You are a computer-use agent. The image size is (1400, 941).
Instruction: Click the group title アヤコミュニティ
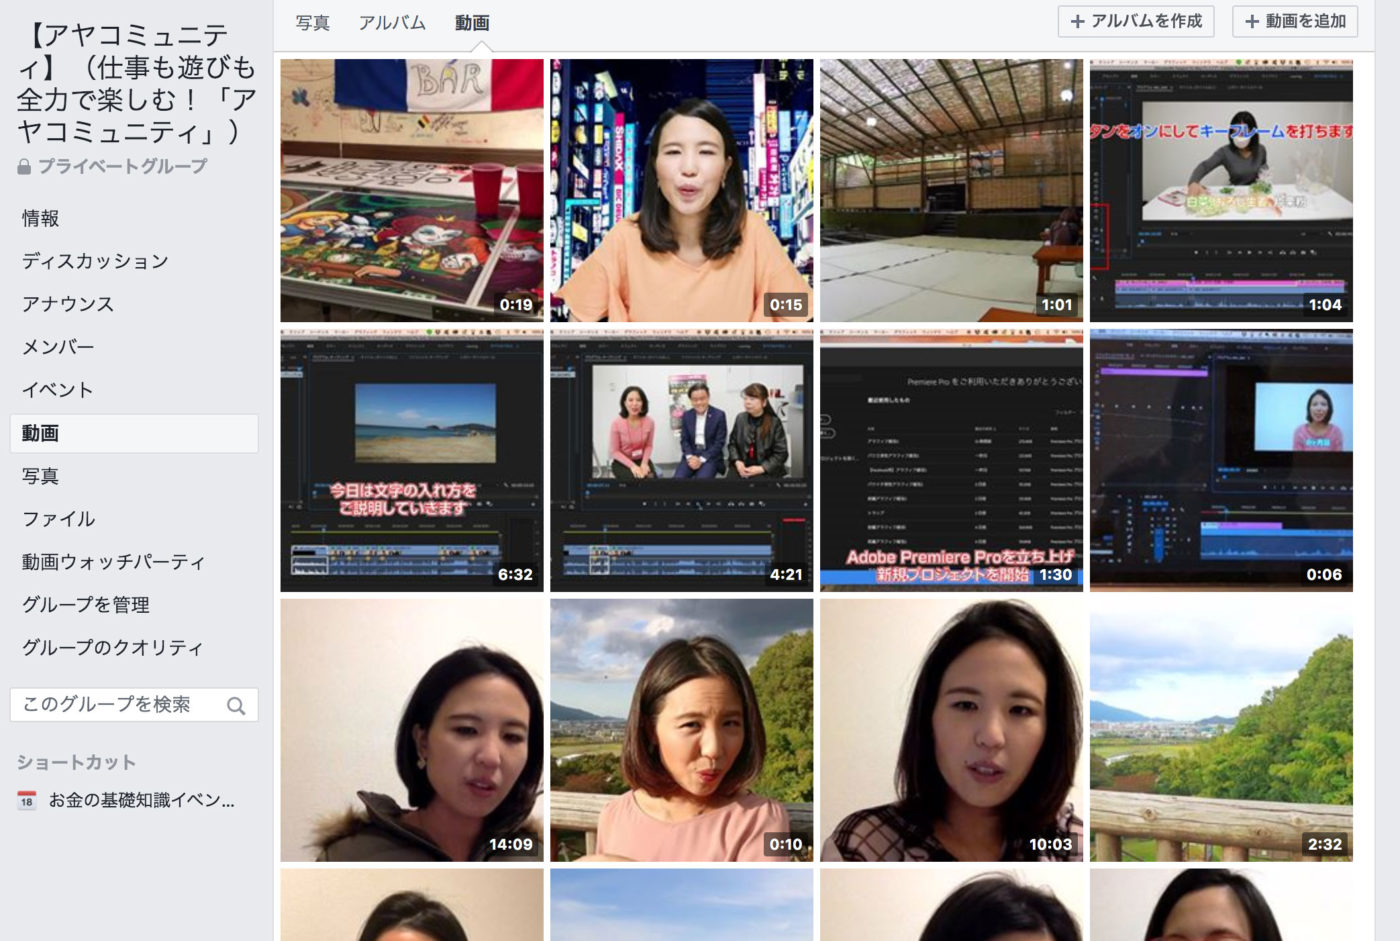[x=136, y=83]
